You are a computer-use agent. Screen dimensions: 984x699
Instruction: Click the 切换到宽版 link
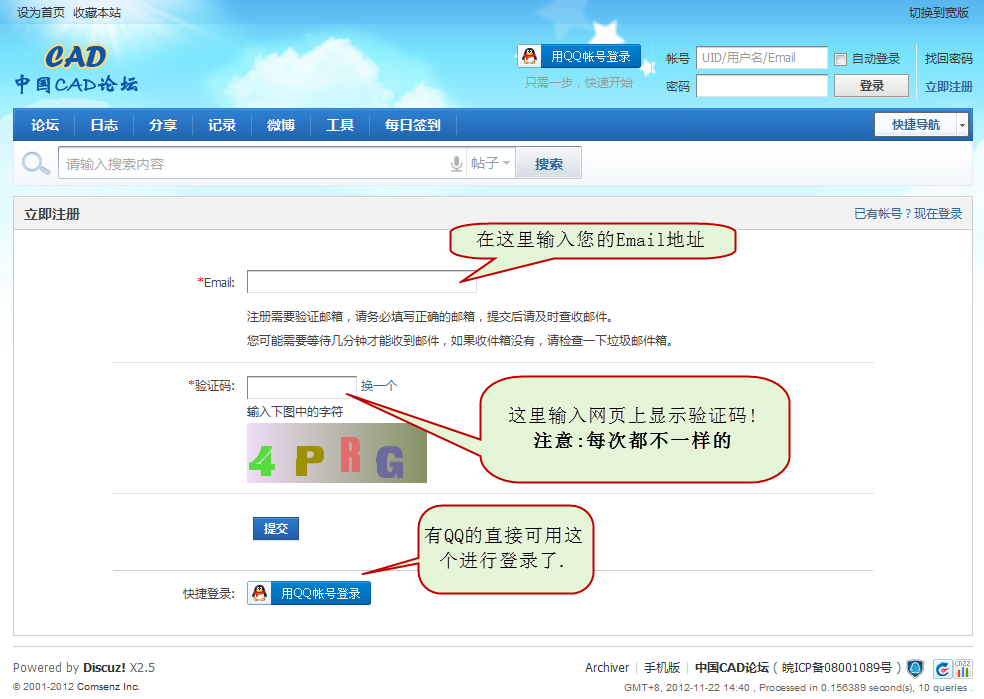[939, 13]
